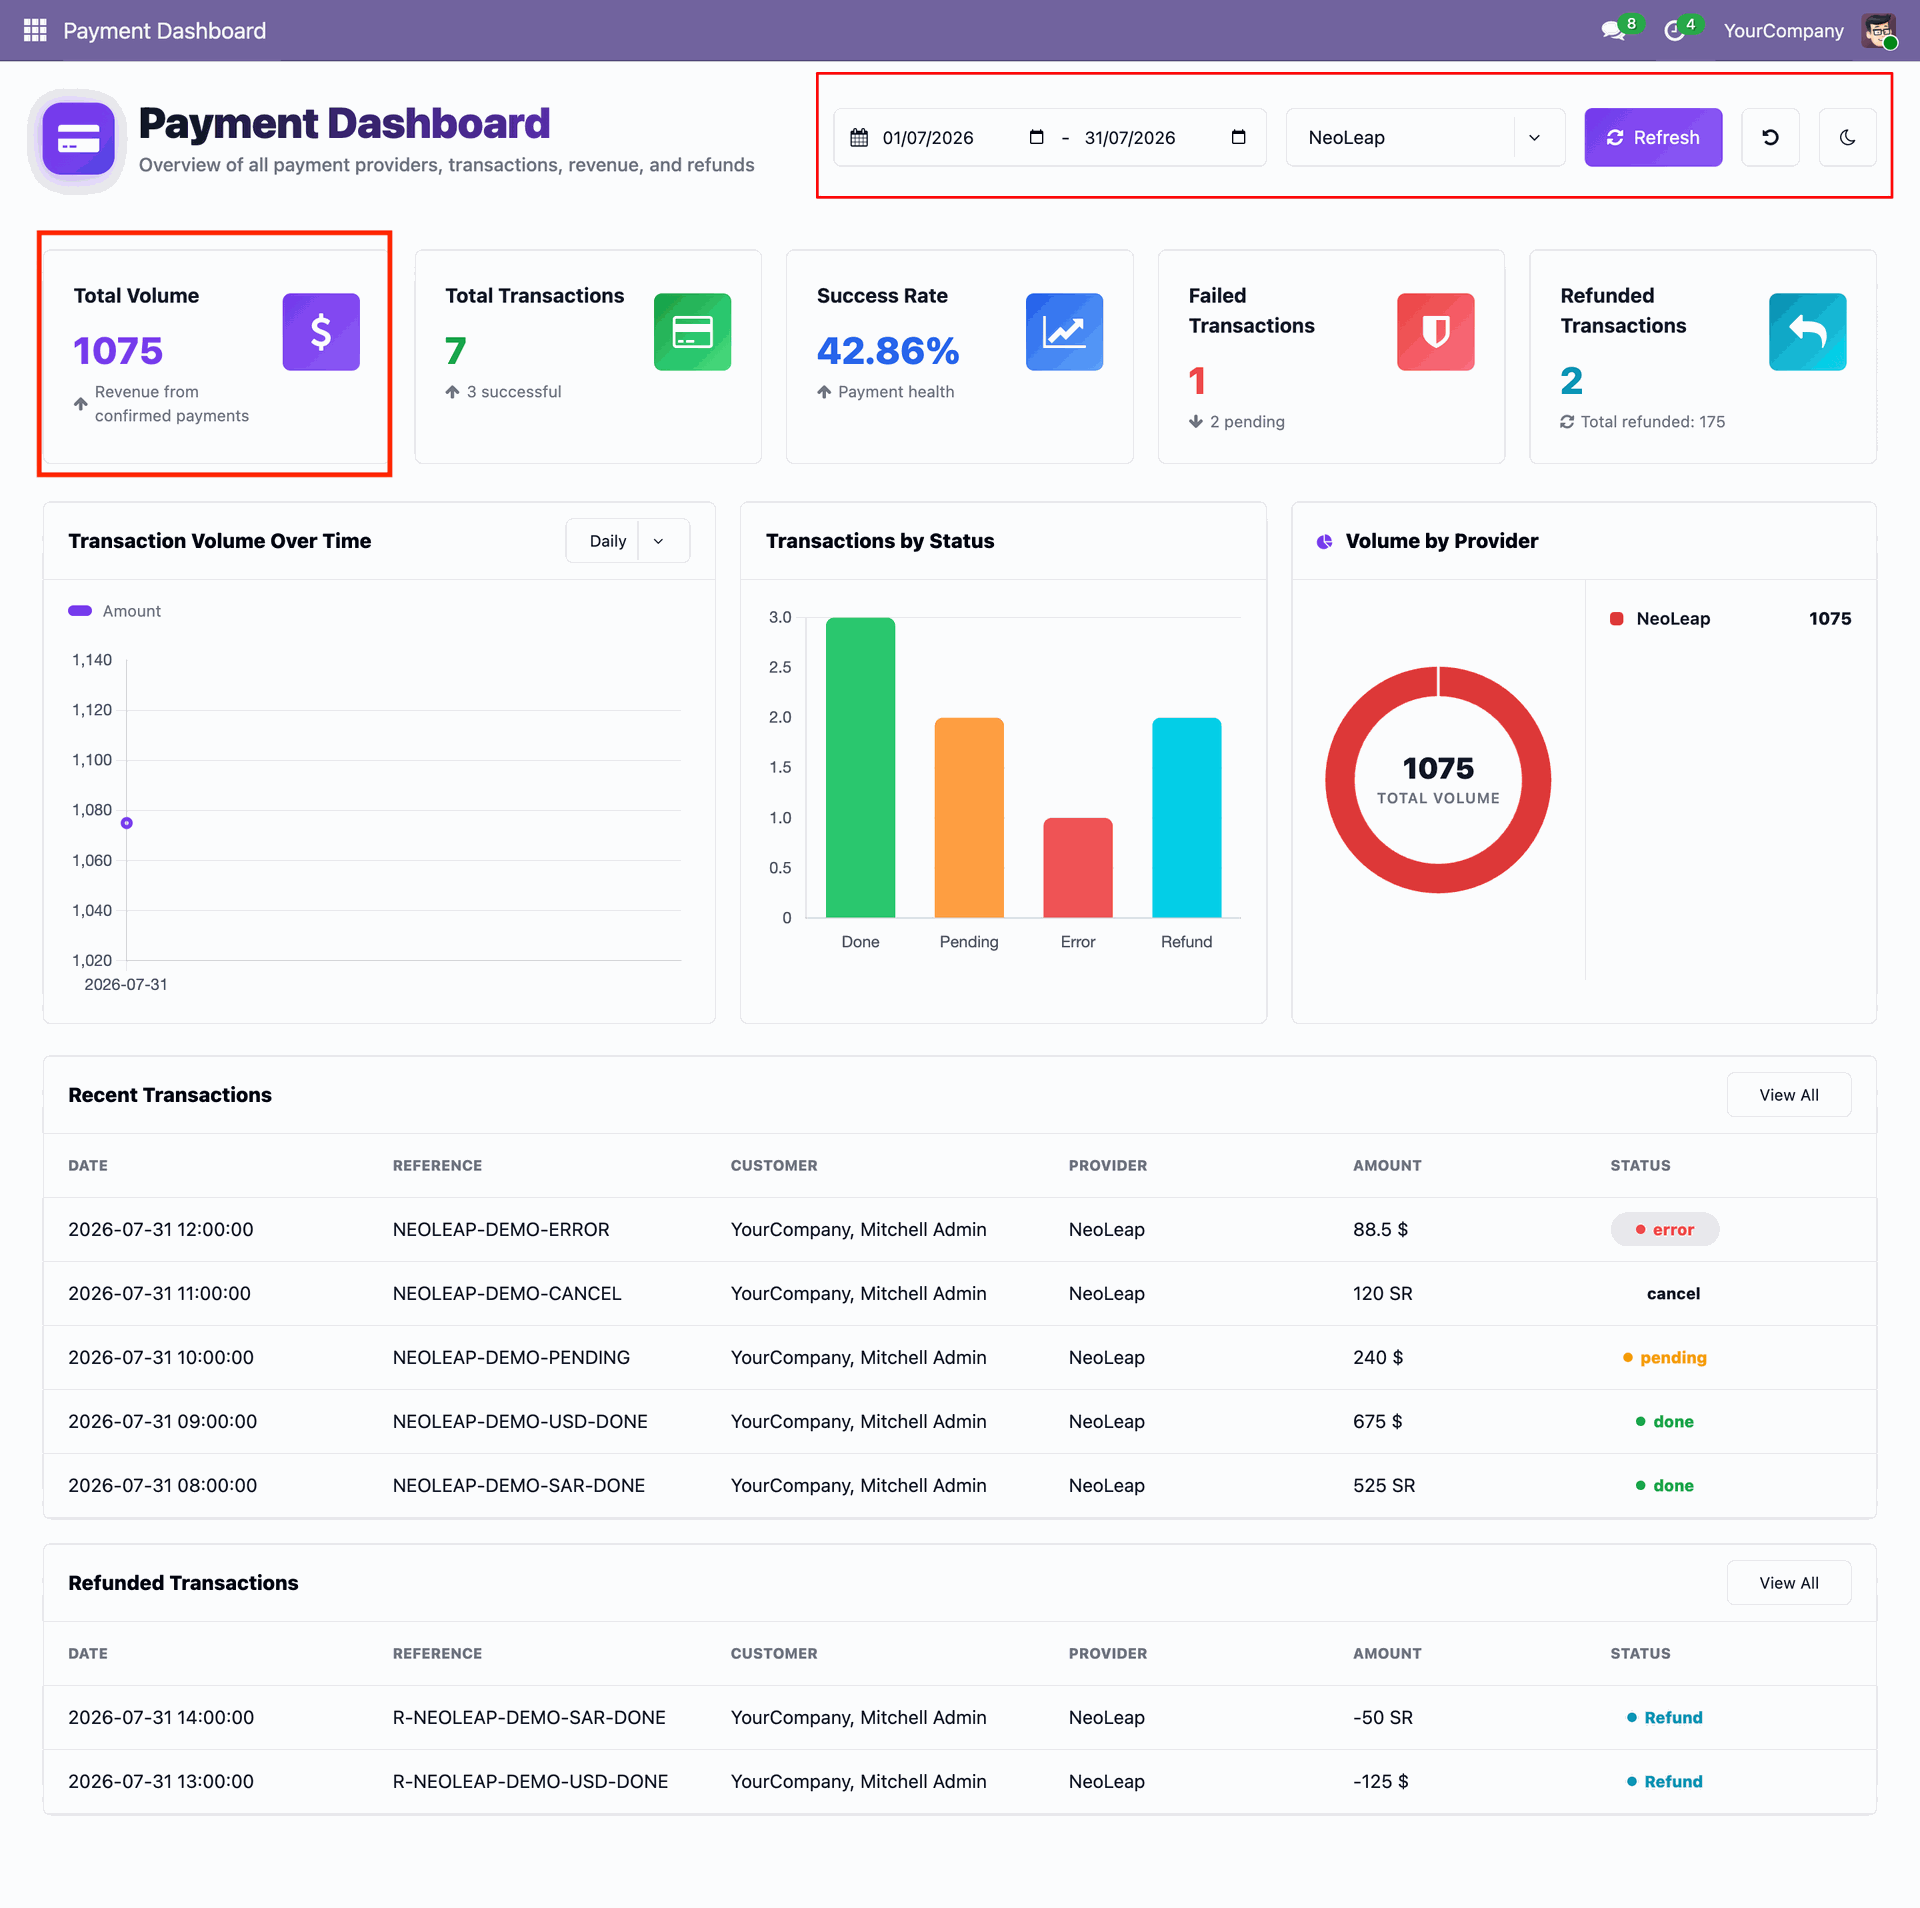Click YourCompany in the top bar
The width and height of the screenshot is (1920, 1908).
tap(1783, 31)
